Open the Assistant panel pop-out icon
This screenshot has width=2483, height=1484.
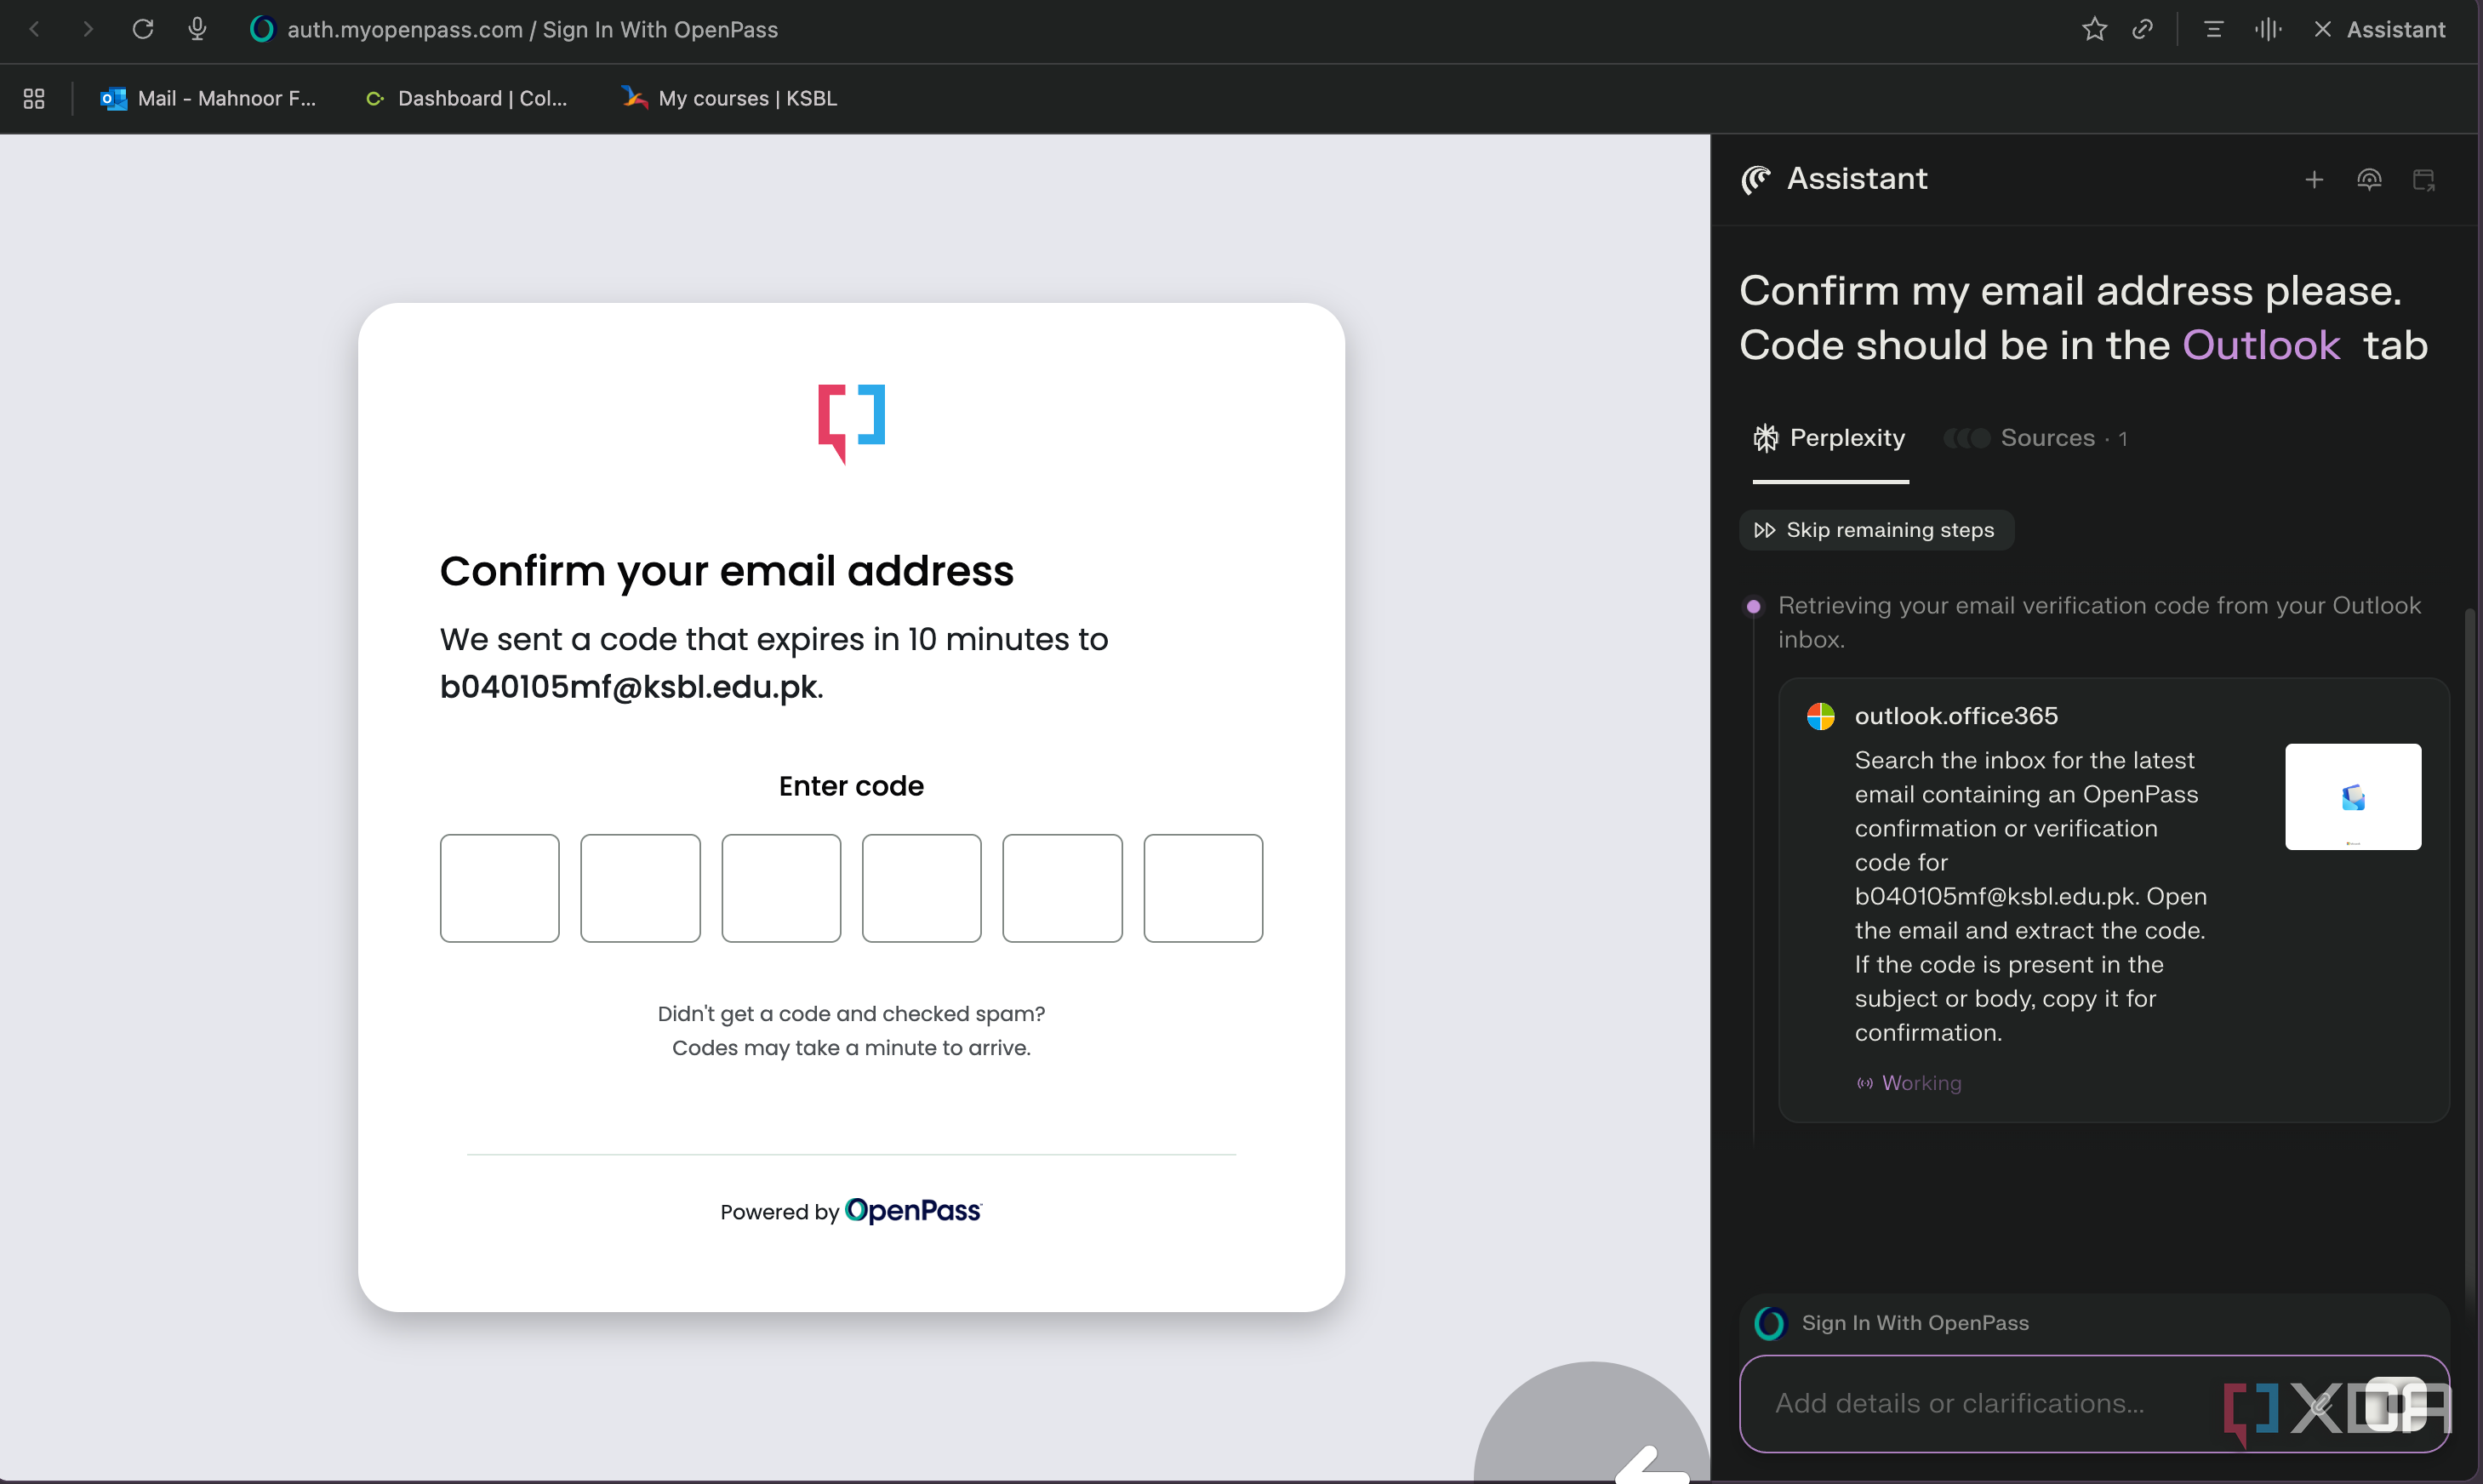pos(2424,179)
